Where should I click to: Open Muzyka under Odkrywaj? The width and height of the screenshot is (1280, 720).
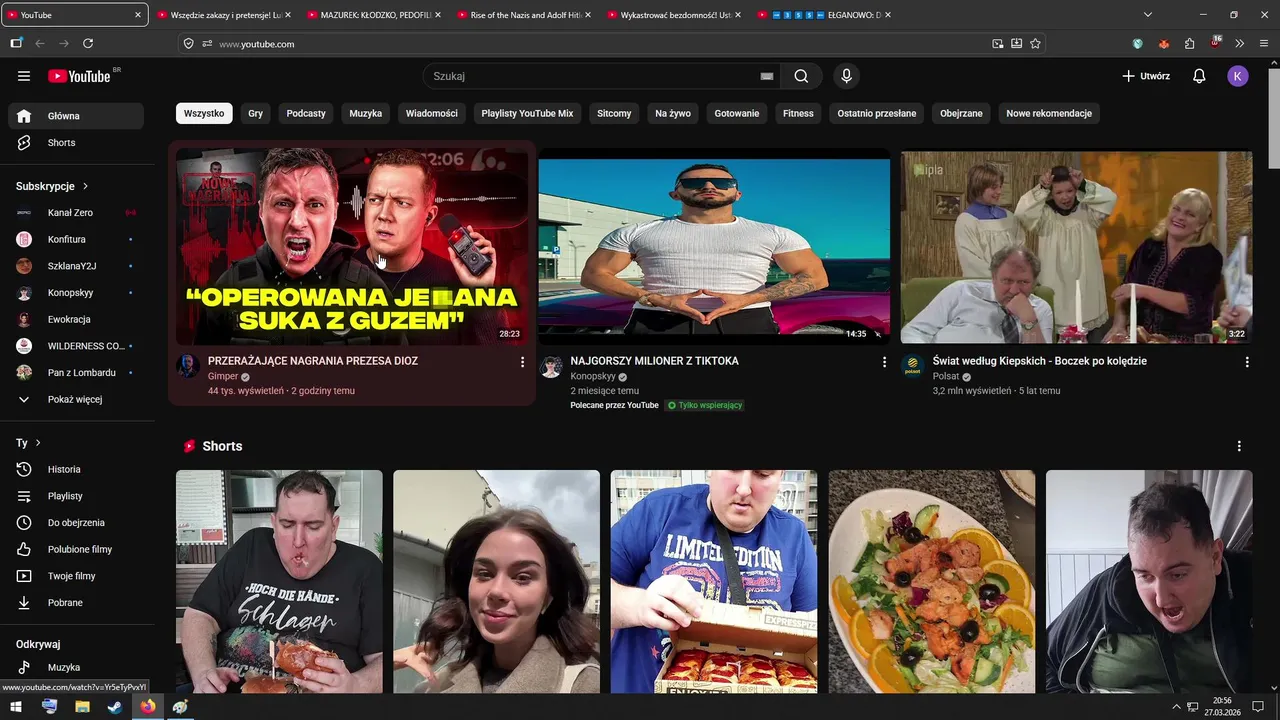click(76, 667)
